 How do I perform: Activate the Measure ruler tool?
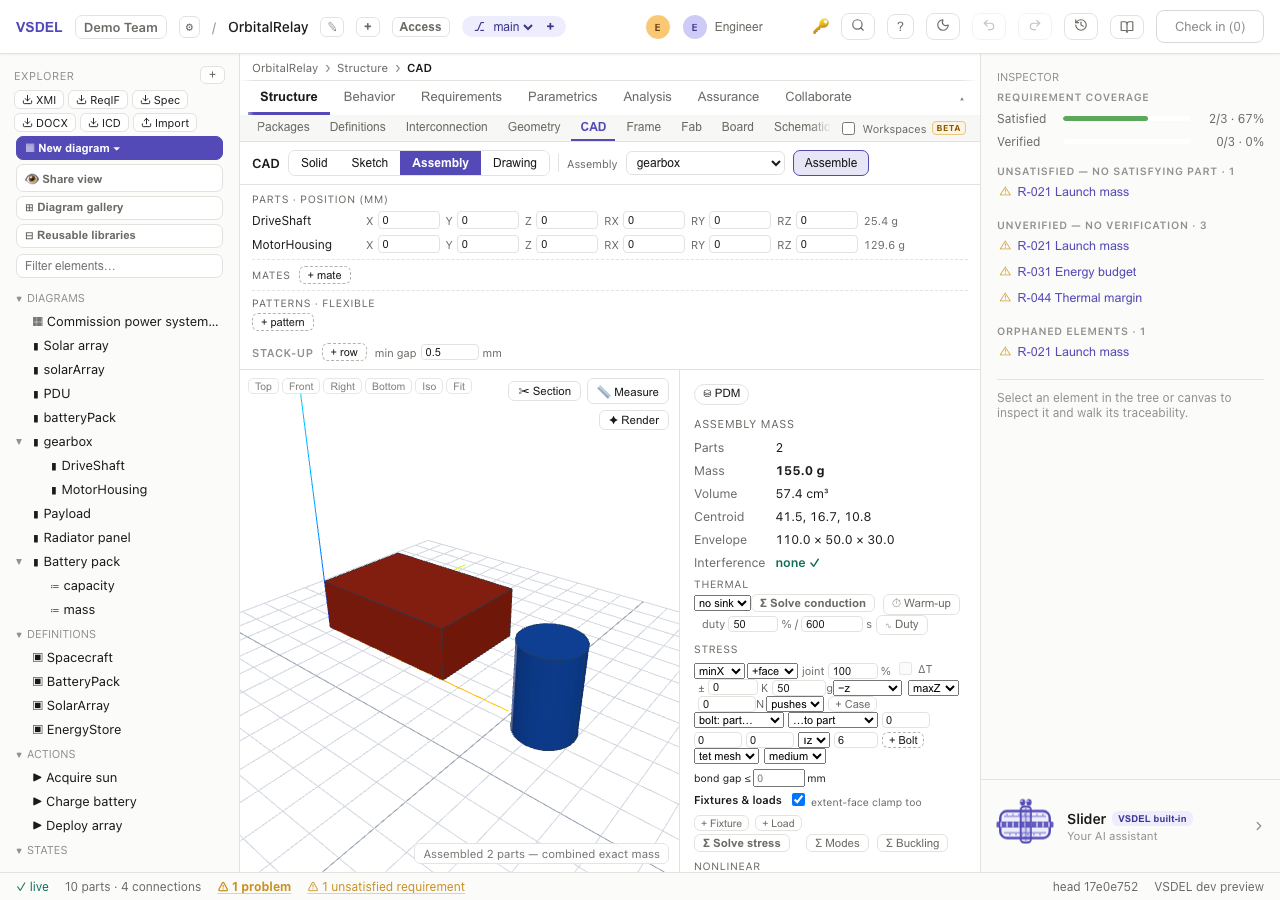(x=628, y=391)
